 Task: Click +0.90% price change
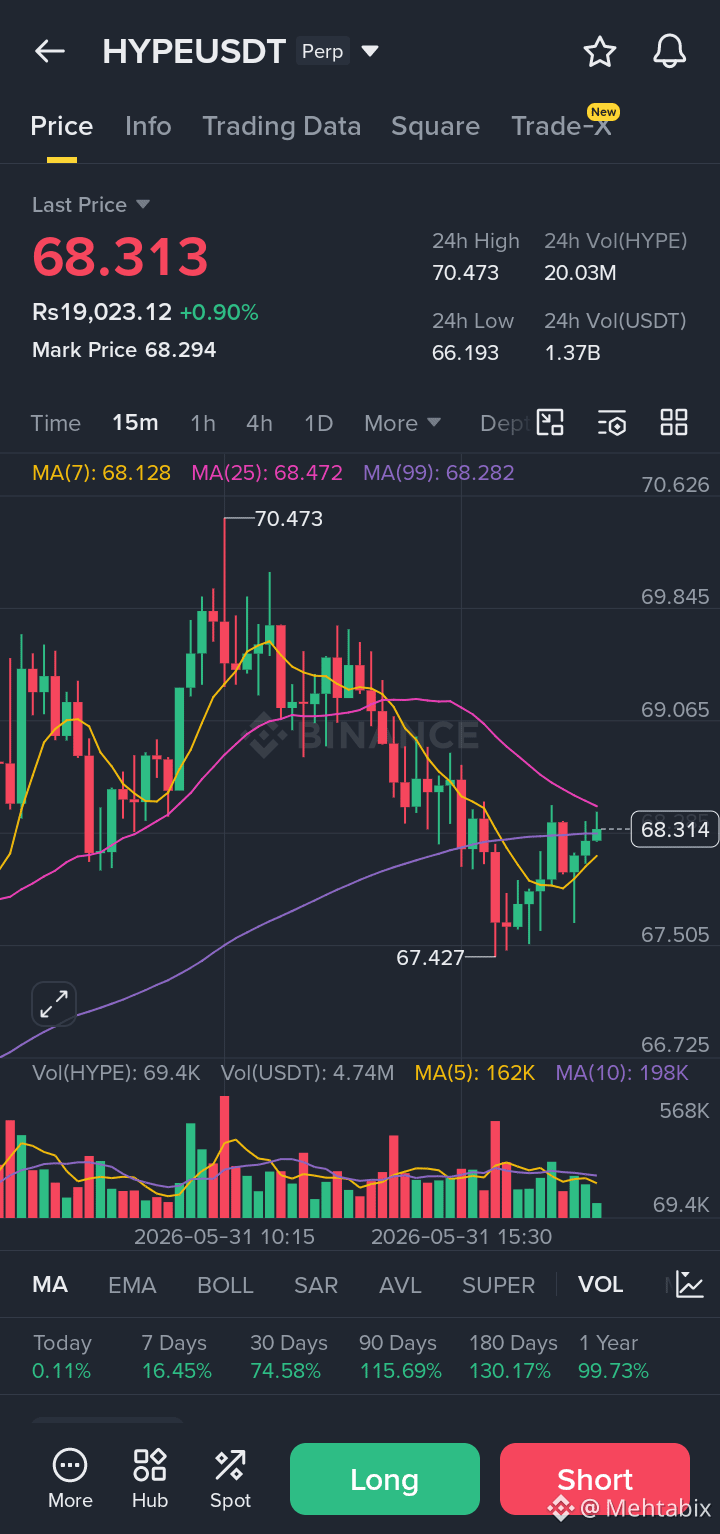(x=219, y=312)
